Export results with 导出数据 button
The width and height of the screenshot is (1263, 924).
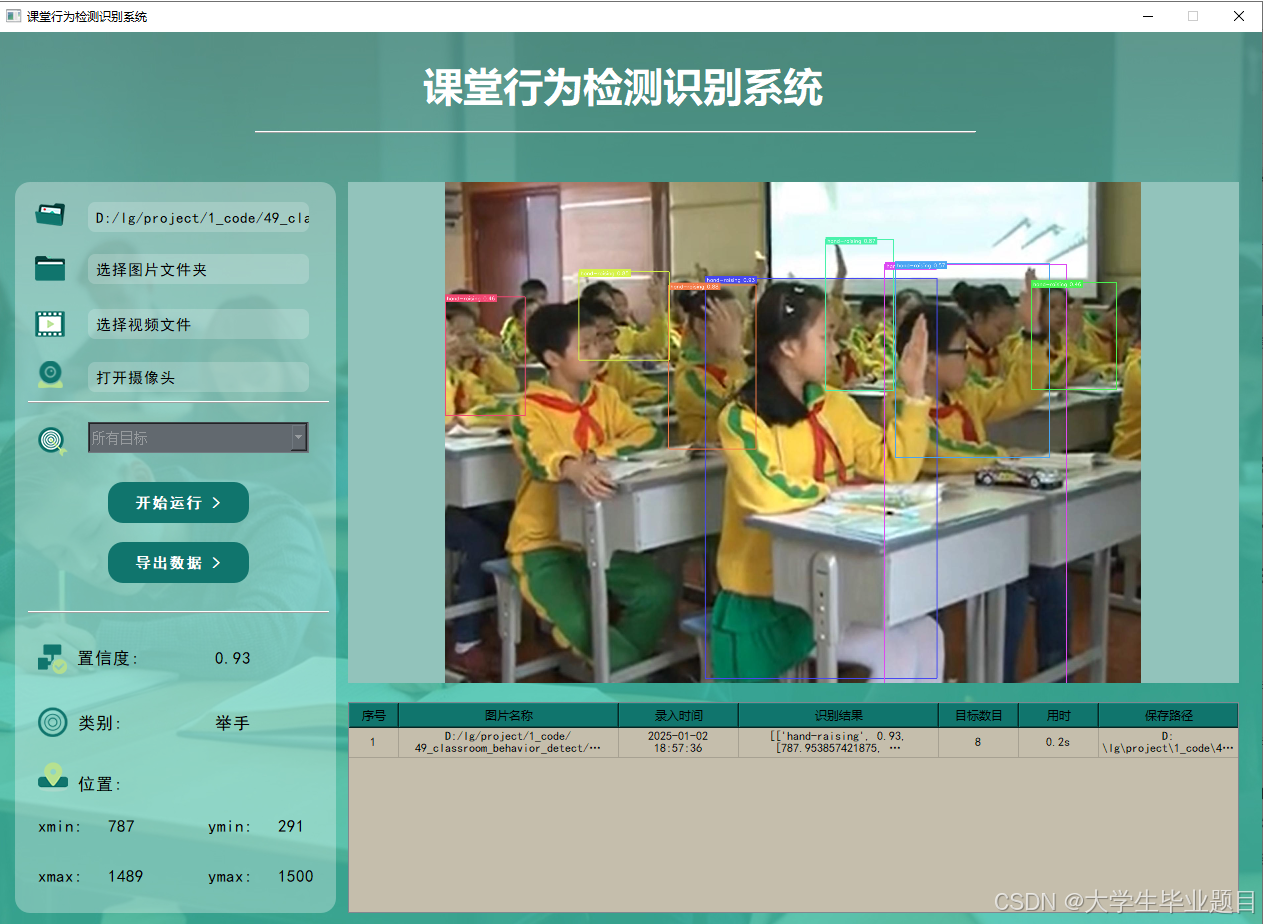pyautogui.click(x=178, y=562)
